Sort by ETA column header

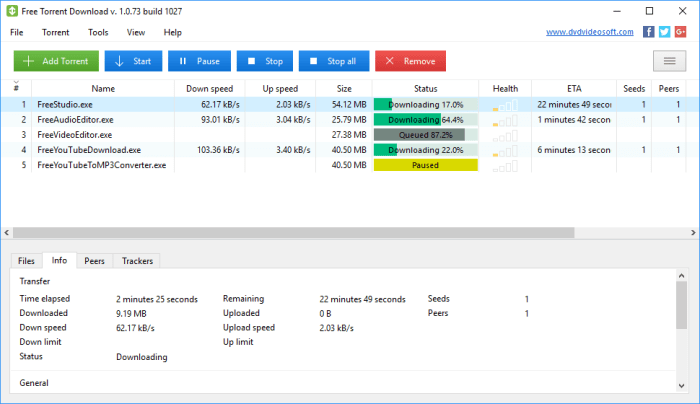[x=574, y=88]
